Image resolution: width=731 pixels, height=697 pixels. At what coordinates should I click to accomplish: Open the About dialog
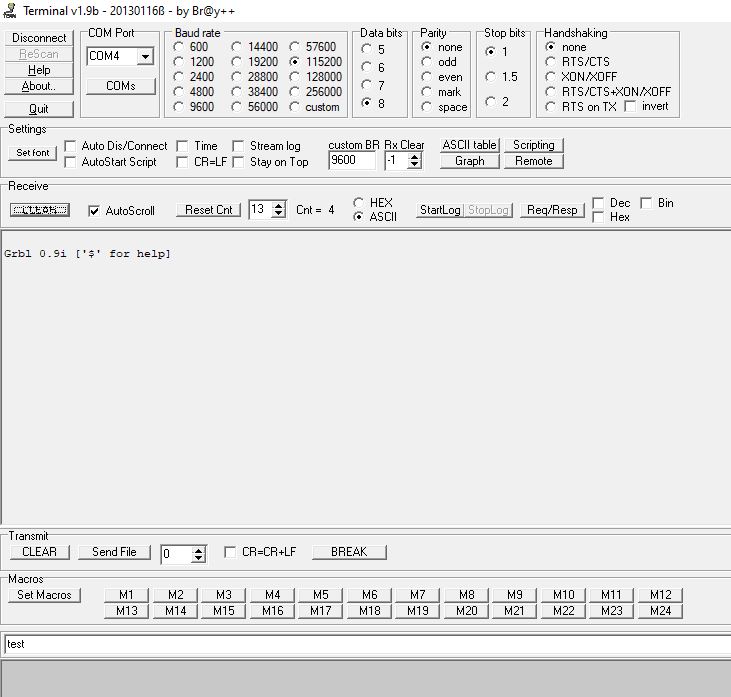click(x=39, y=86)
